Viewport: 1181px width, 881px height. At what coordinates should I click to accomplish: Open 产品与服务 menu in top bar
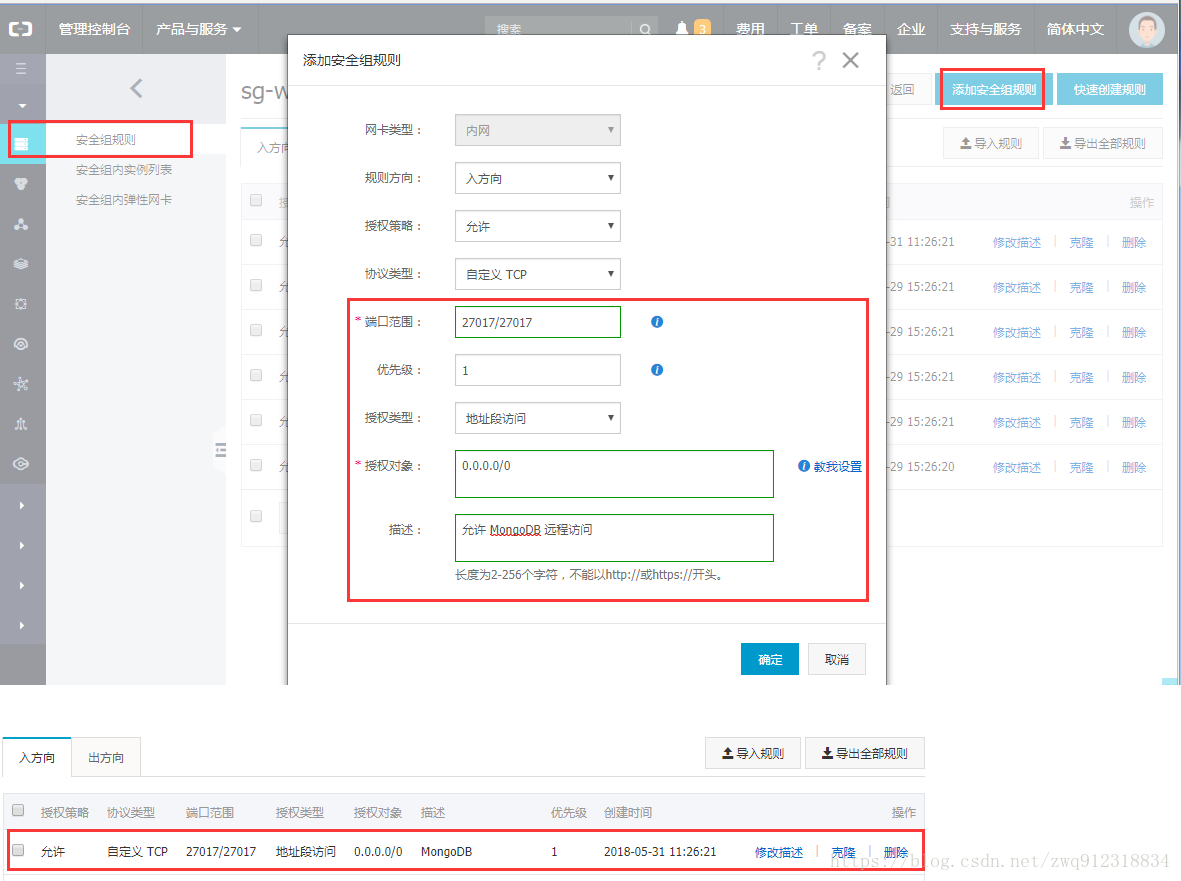[x=199, y=29]
